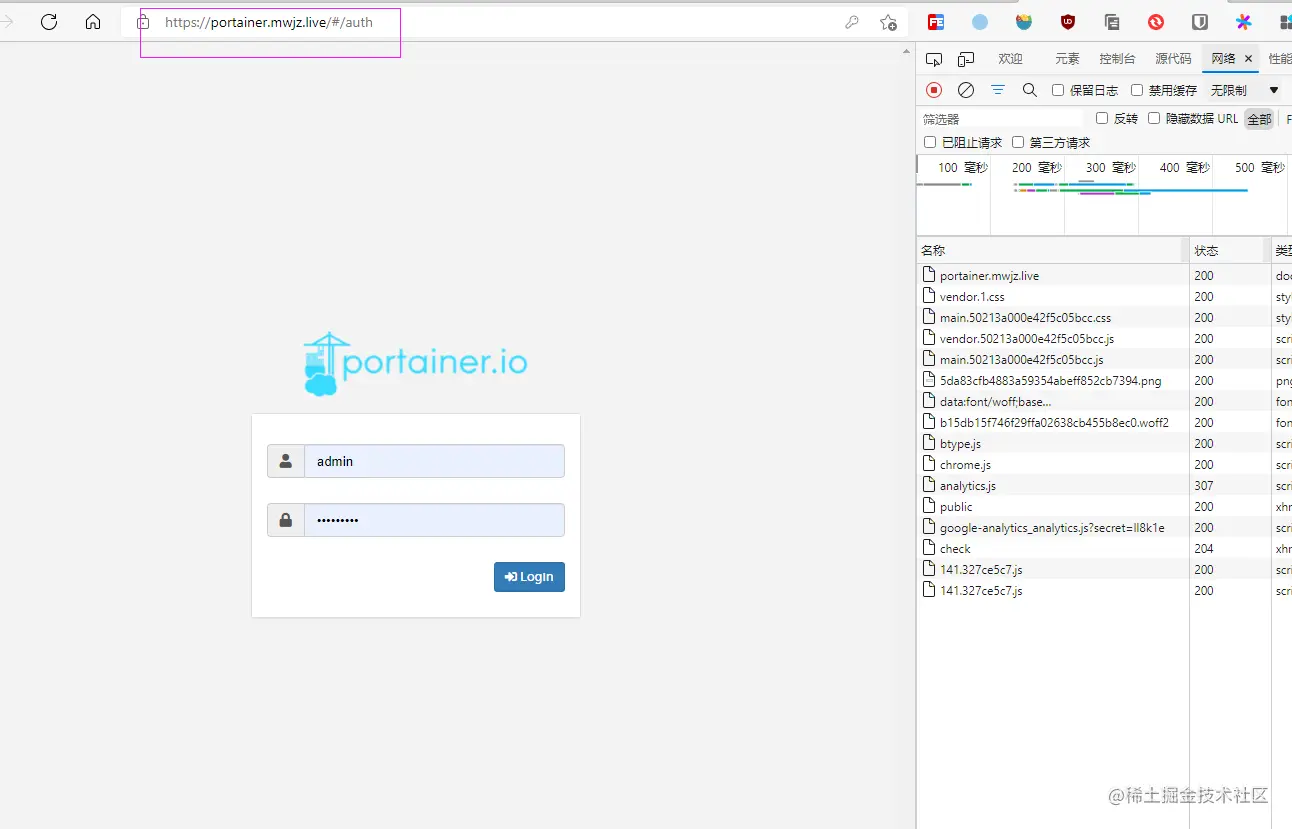Viewport: 1292px width, 829px height.
Task: Toggle the network filter funnel icon
Action: pyautogui.click(x=998, y=90)
